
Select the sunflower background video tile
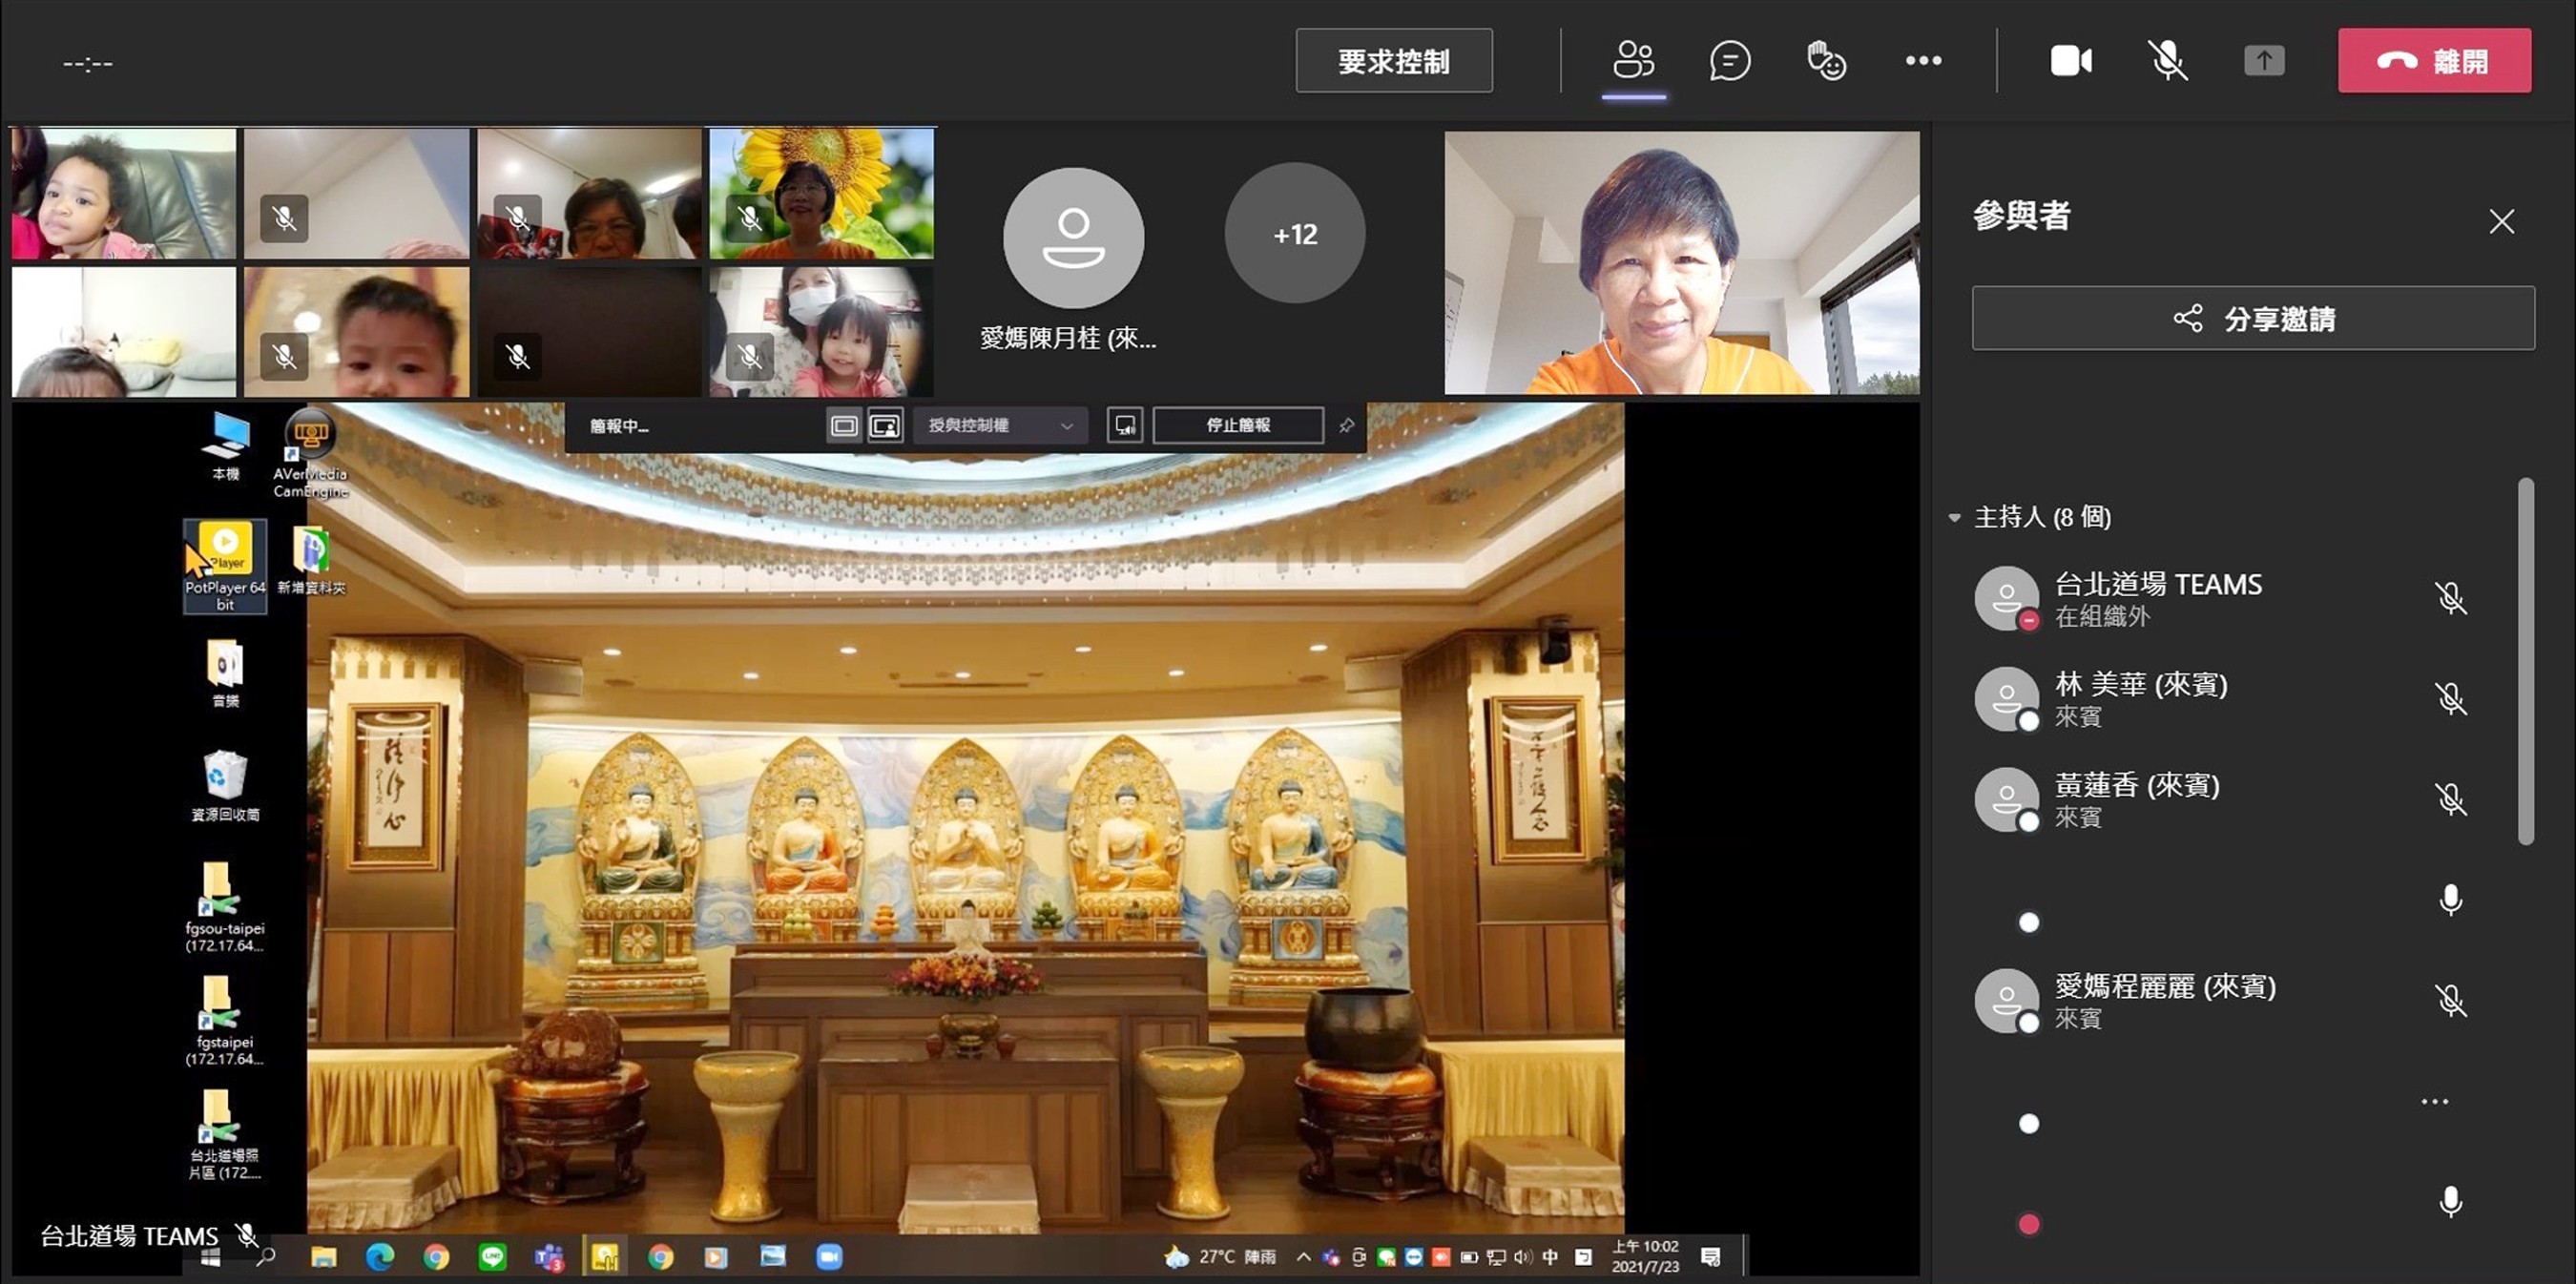pyautogui.click(x=821, y=192)
